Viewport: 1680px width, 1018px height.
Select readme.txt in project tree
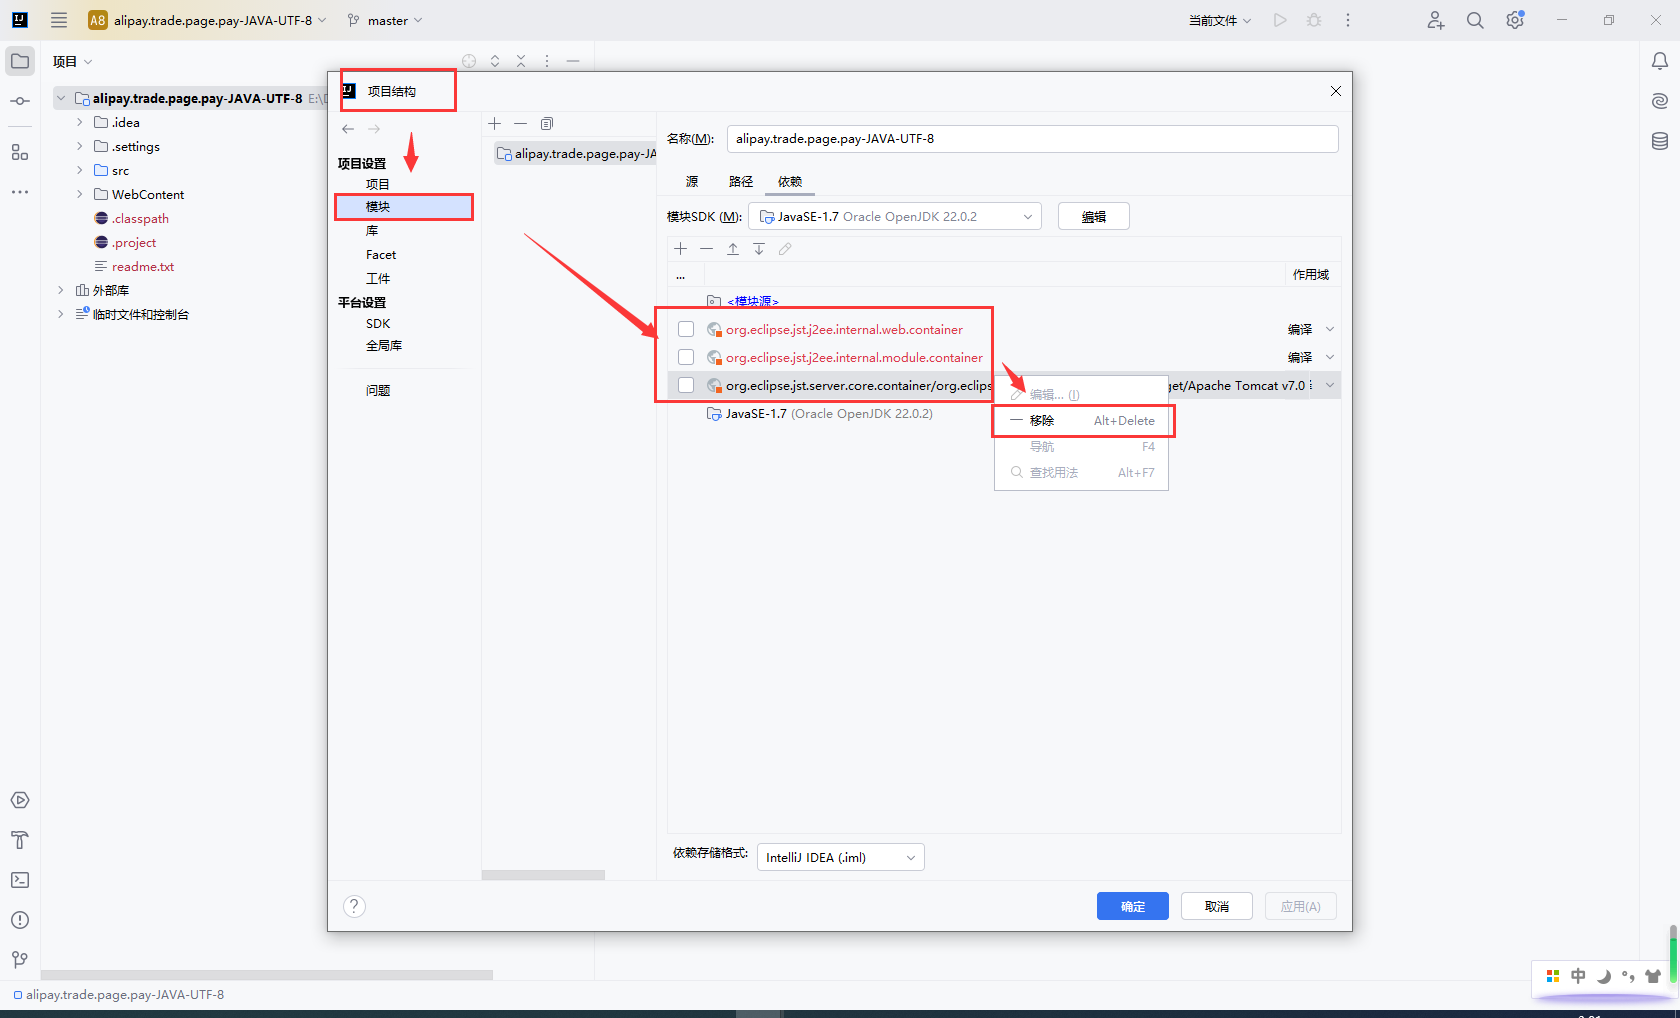coord(143,266)
